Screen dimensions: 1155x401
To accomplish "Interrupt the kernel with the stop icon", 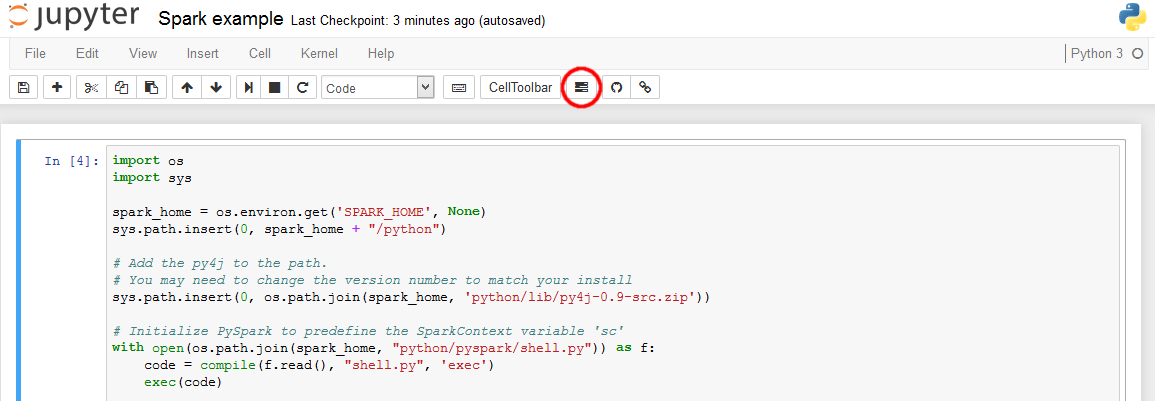I will point(274,88).
